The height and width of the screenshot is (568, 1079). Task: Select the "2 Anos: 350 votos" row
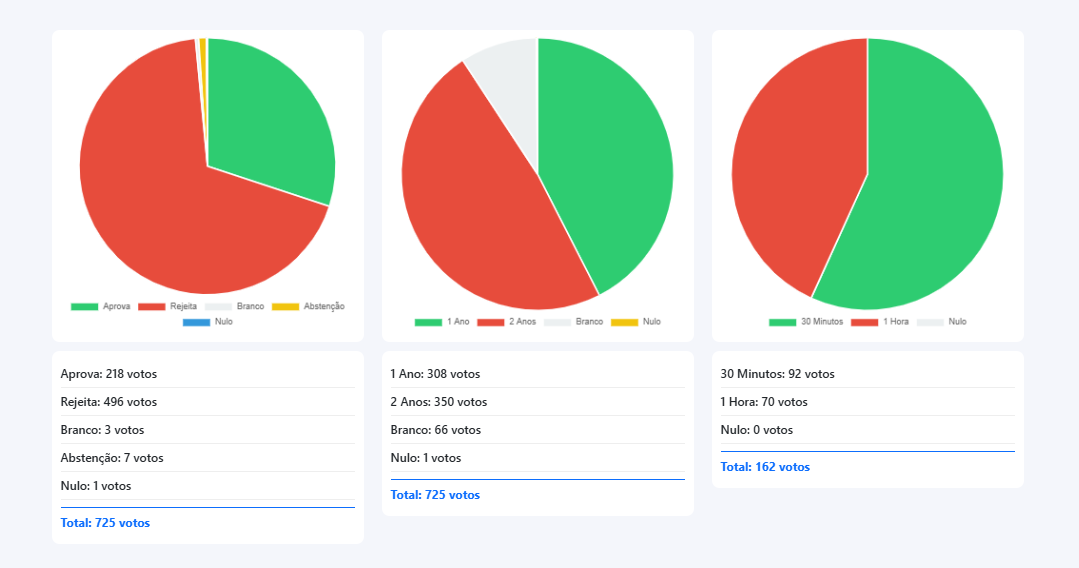point(438,402)
